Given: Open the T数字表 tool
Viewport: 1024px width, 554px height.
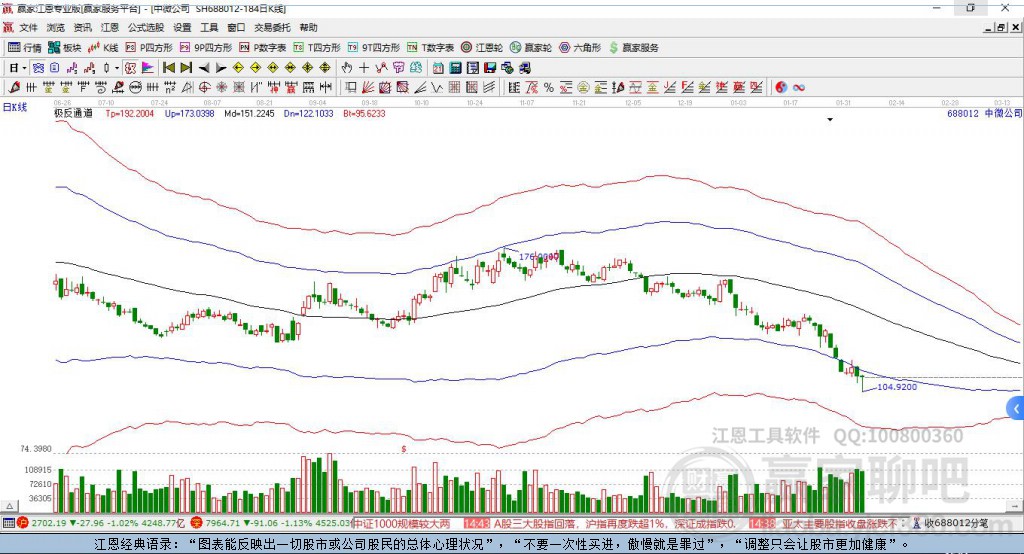Looking at the screenshot, I should [x=430, y=48].
